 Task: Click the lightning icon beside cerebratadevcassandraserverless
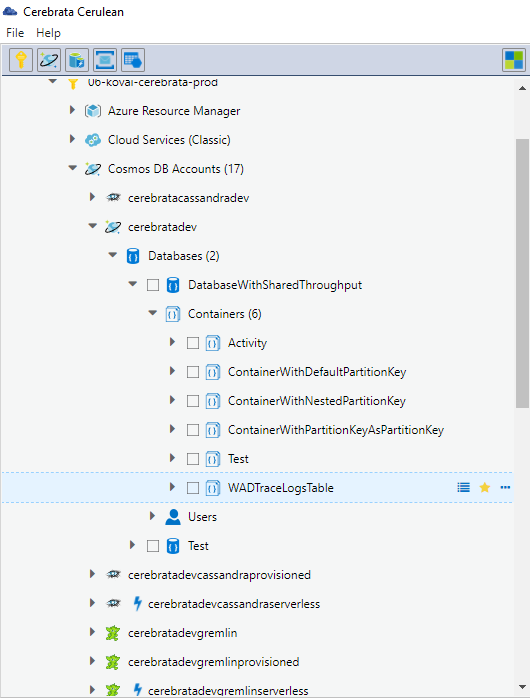point(138,604)
